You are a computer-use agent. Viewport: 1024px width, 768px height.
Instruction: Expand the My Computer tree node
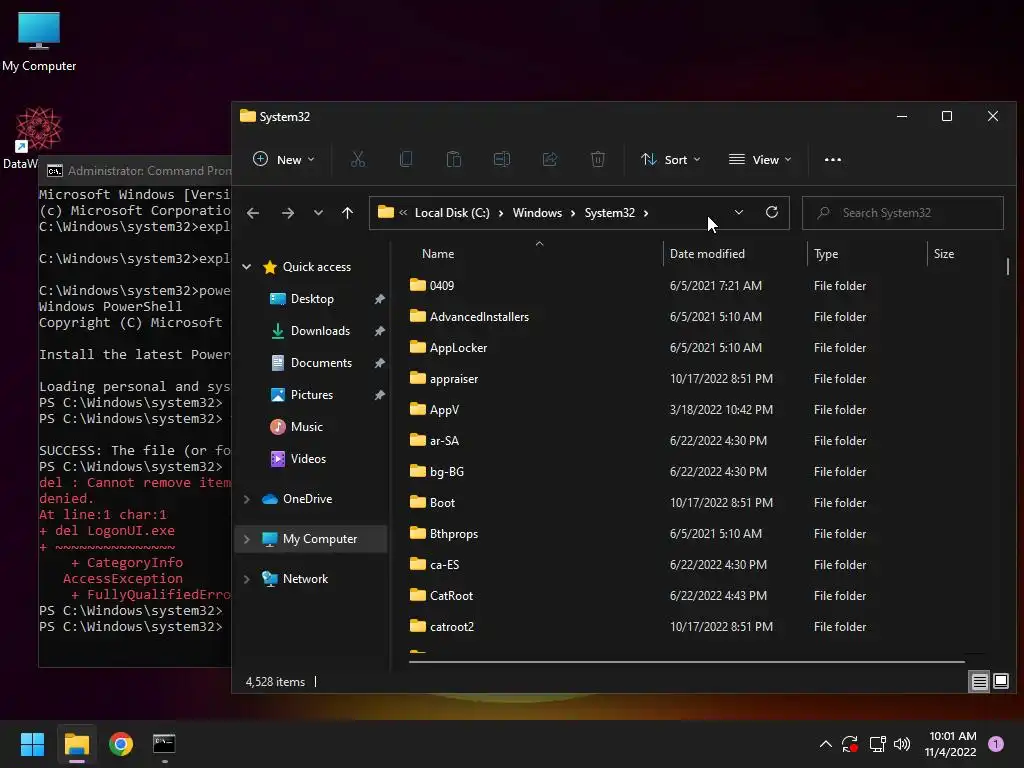(x=247, y=539)
